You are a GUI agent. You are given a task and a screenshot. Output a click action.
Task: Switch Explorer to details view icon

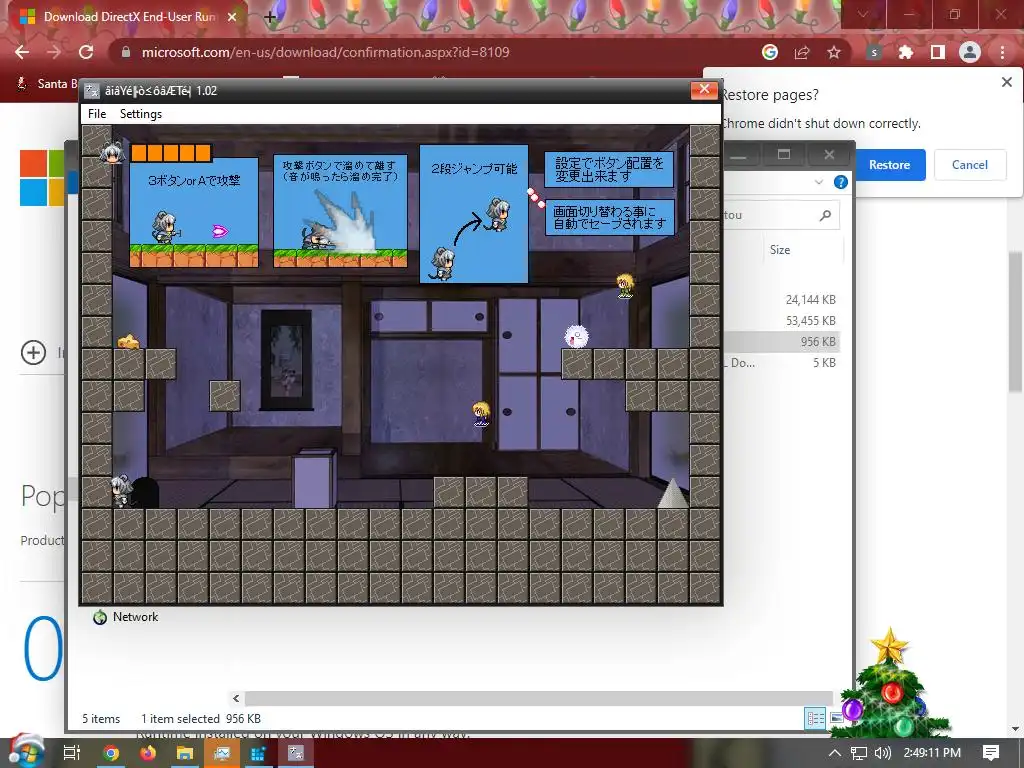pyautogui.click(x=816, y=718)
